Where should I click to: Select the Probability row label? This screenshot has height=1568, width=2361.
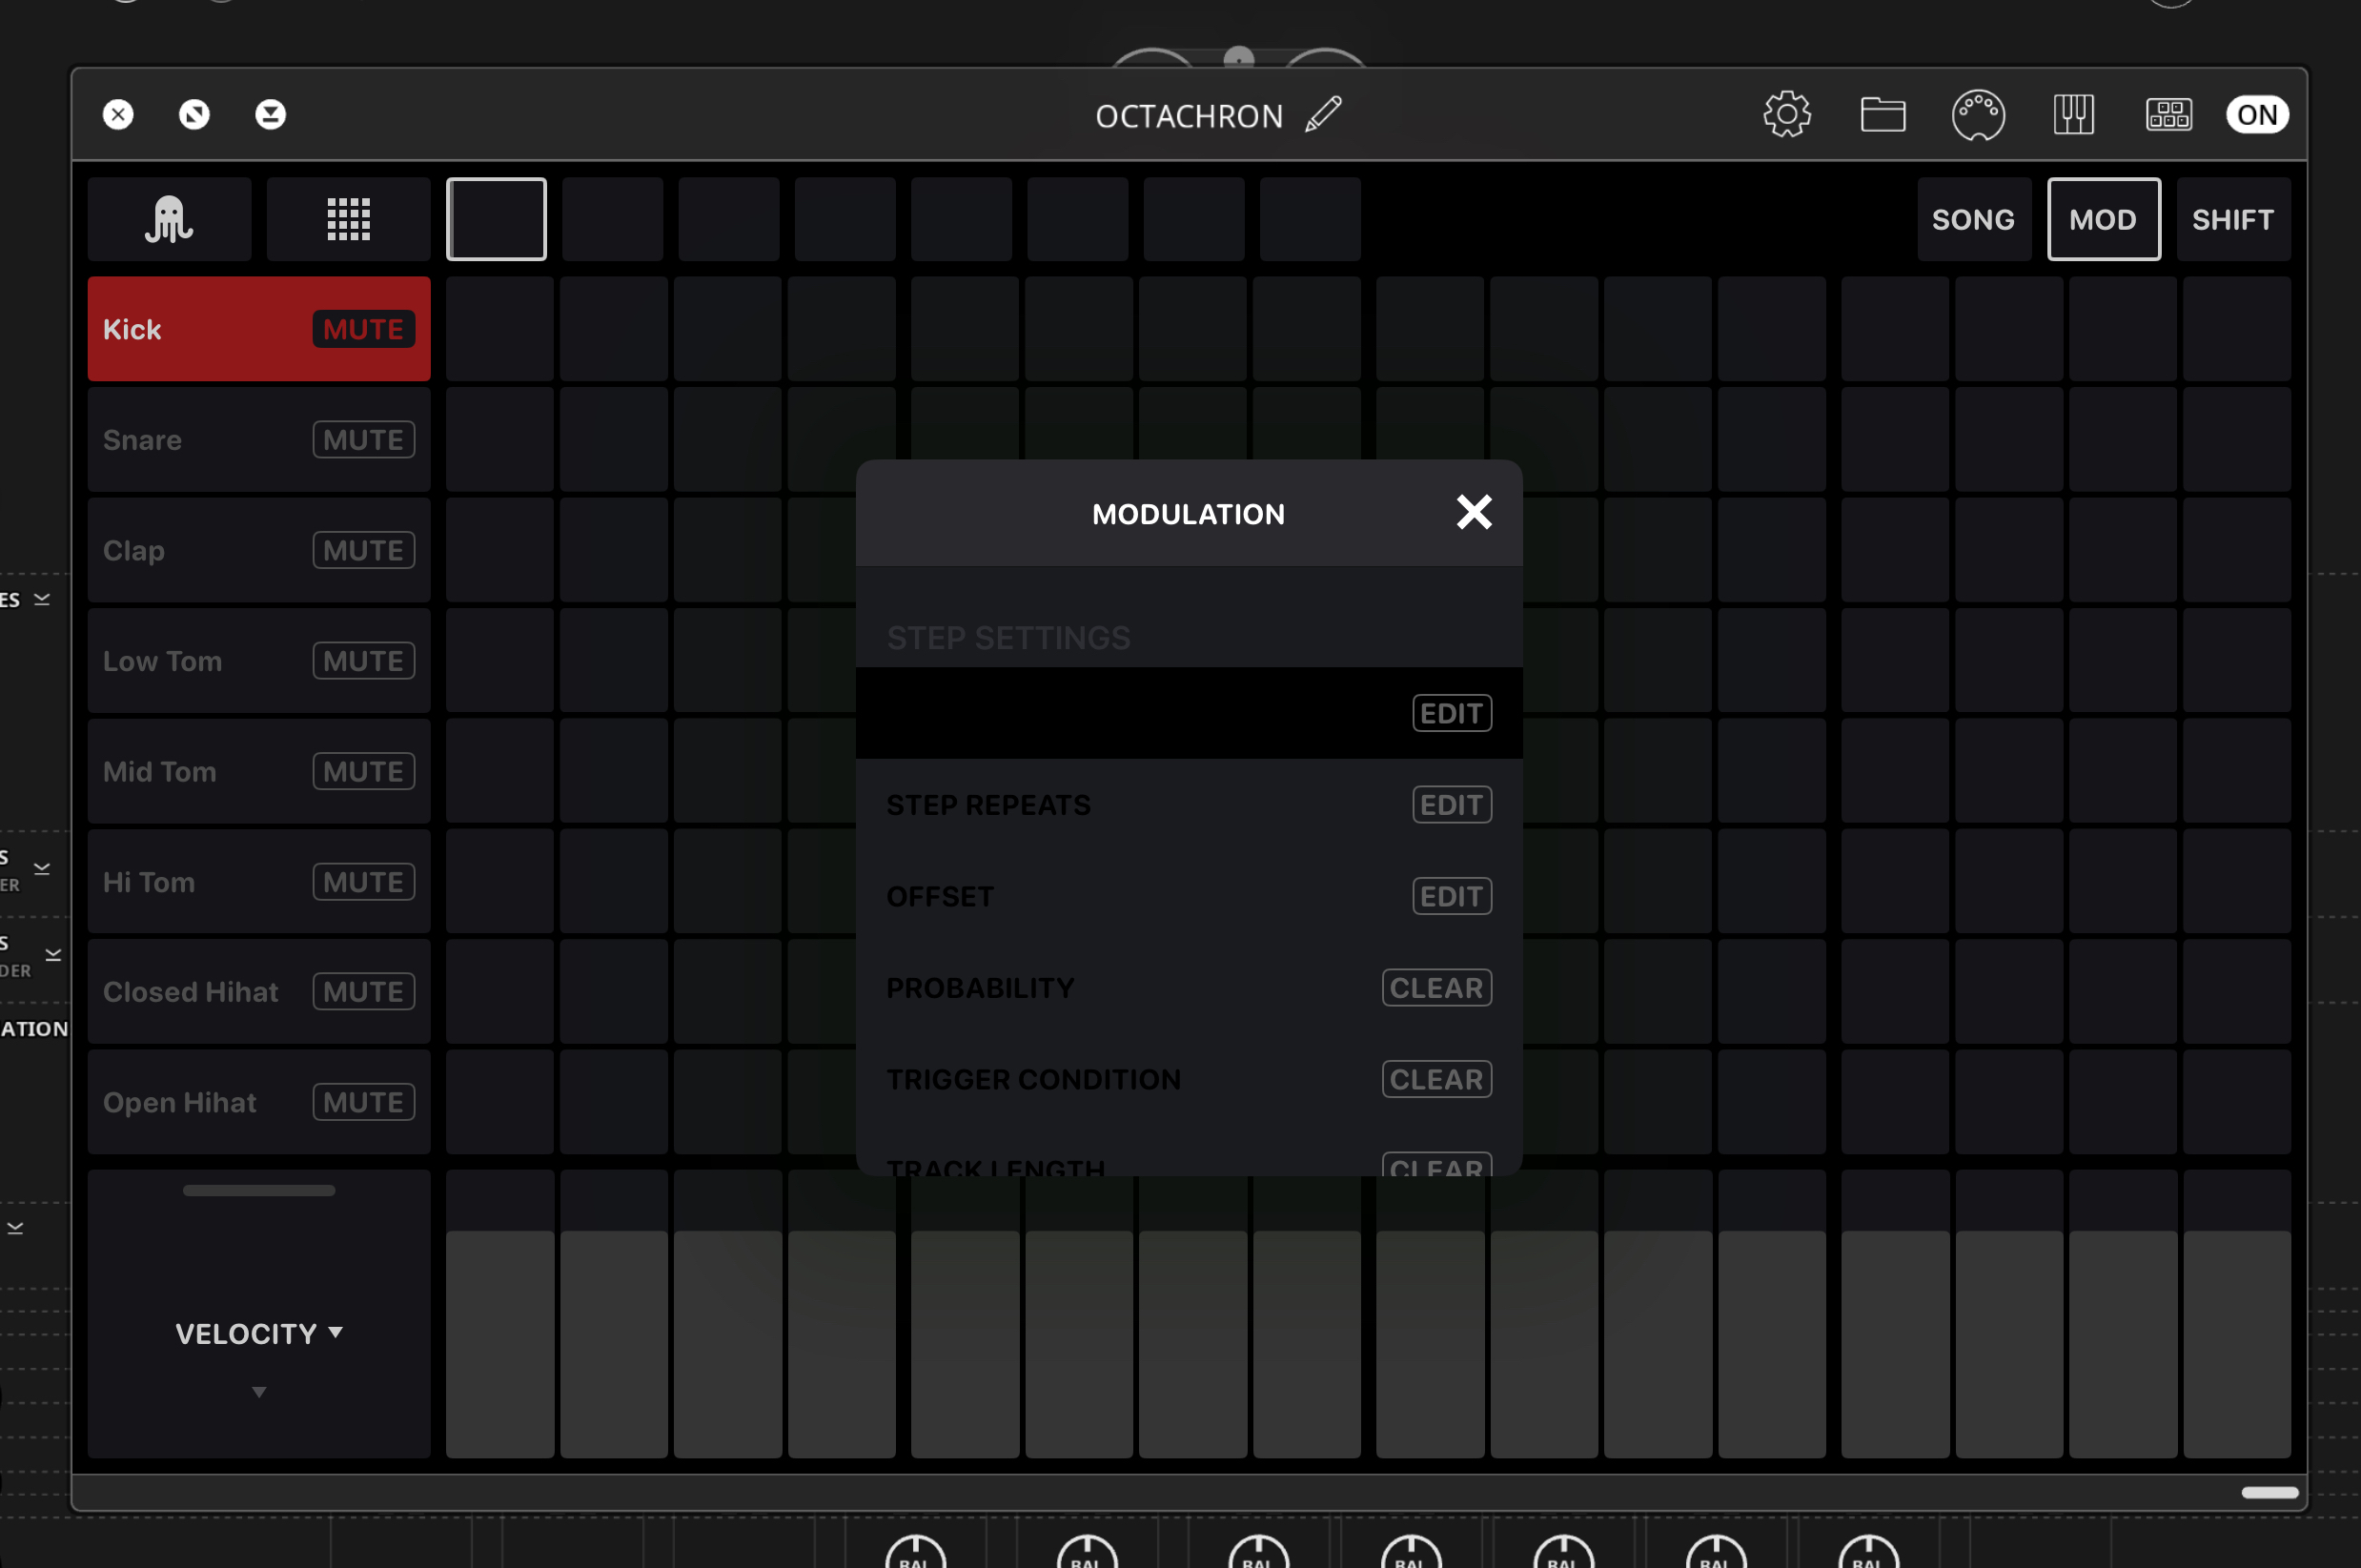980,988
